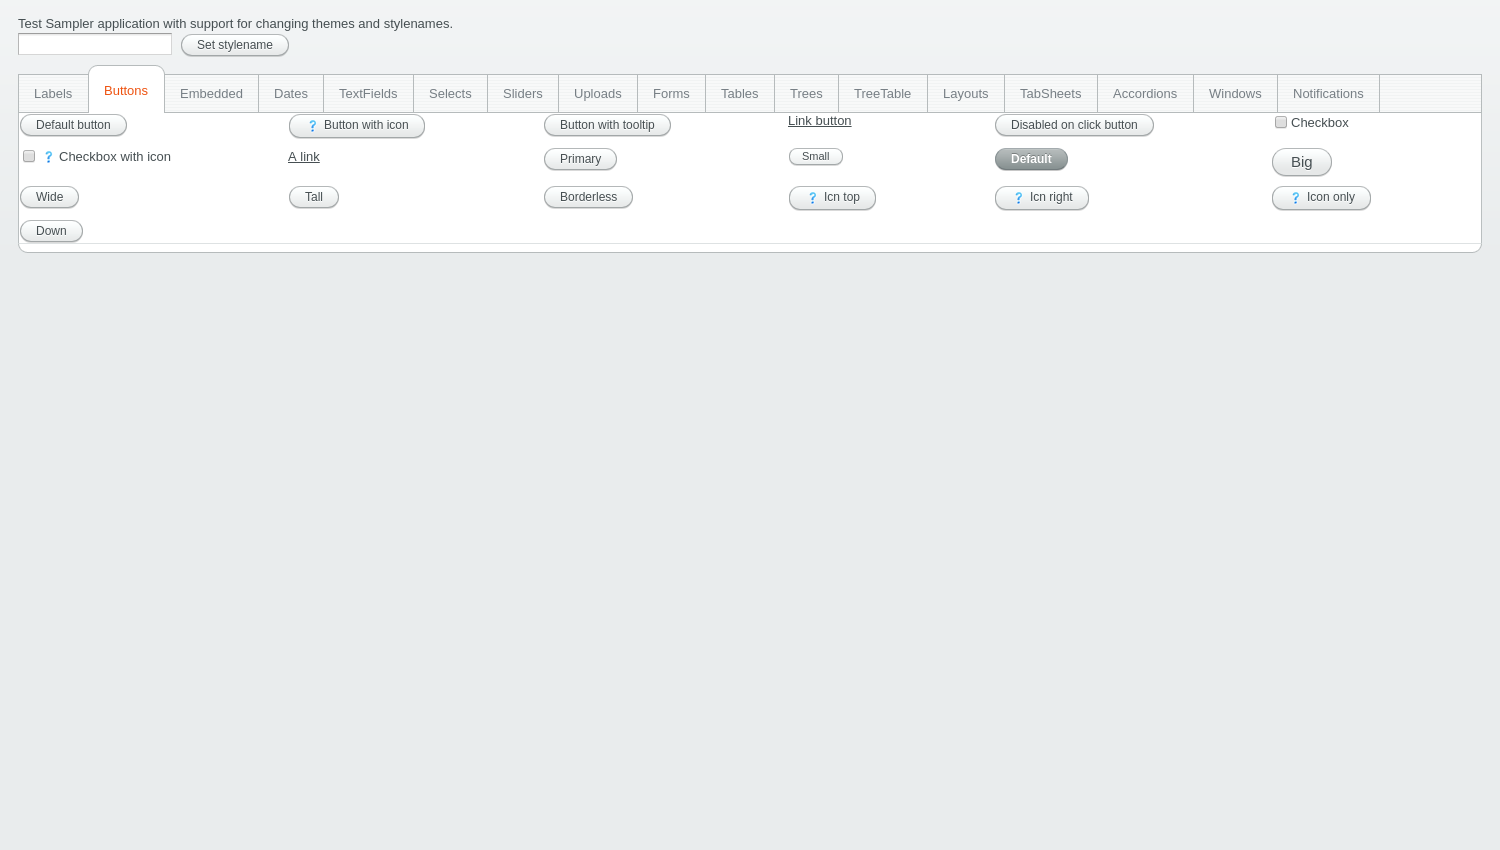
Task: Open the Sliders tab
Action: 523,94
